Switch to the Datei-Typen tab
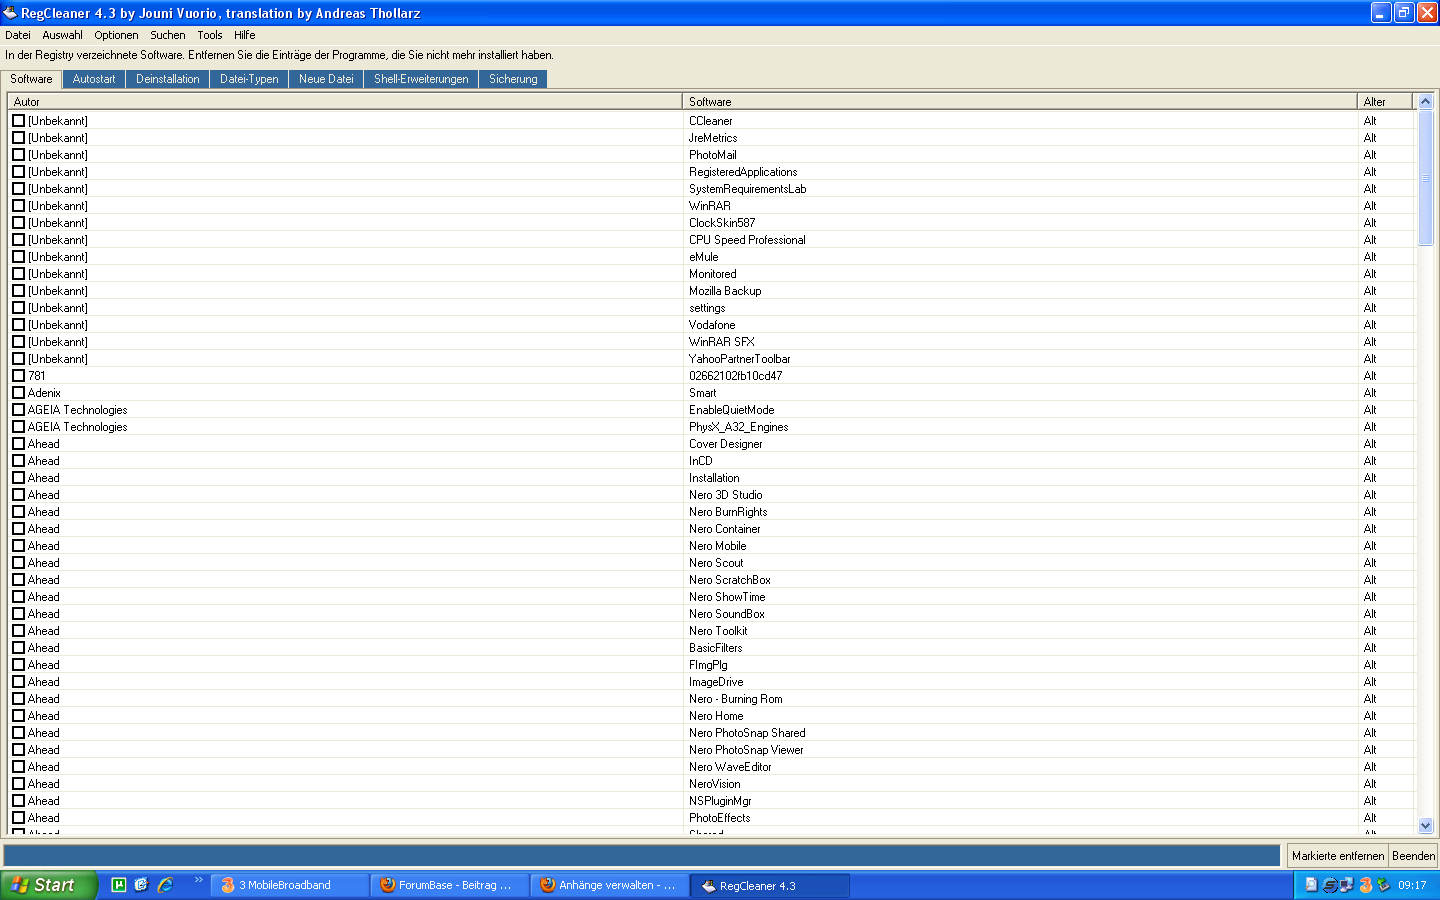The image size is (1440, 900). pyautogui.click(x=249, y=79)
